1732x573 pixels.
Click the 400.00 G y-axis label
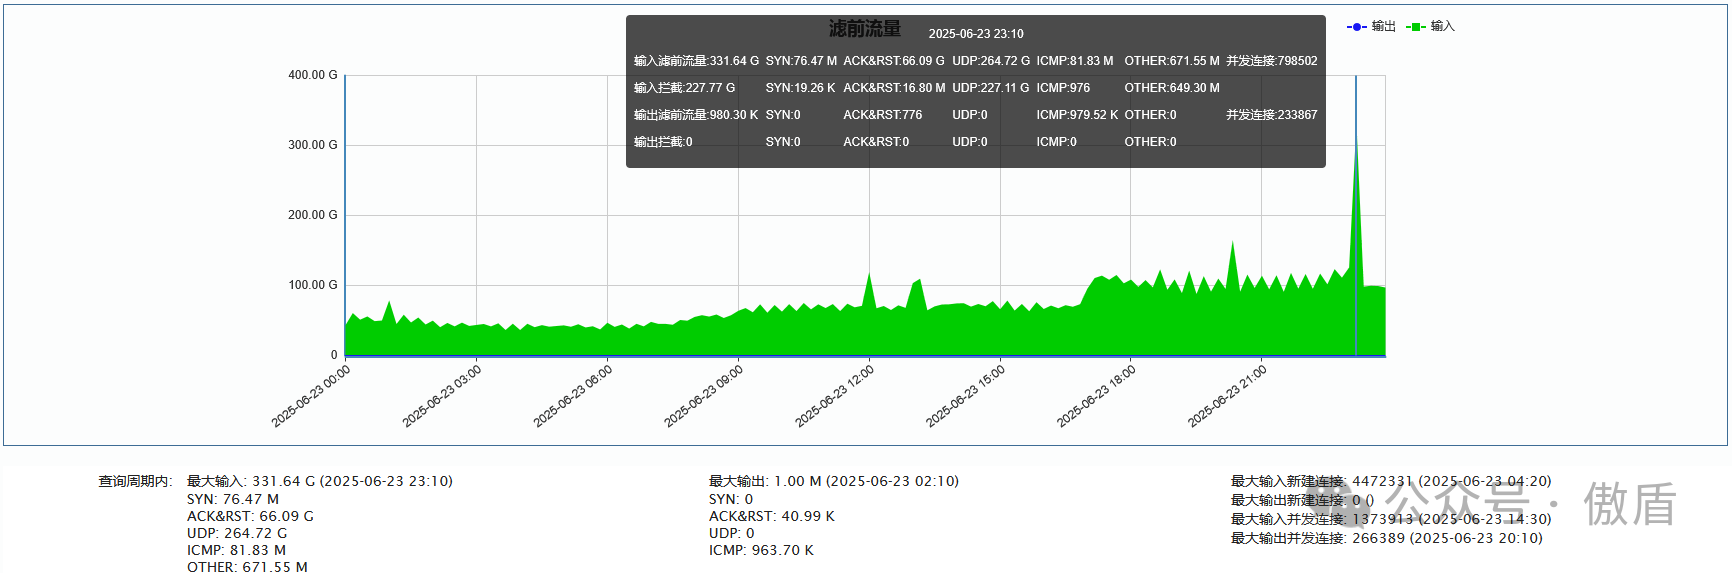click(313, 75)
